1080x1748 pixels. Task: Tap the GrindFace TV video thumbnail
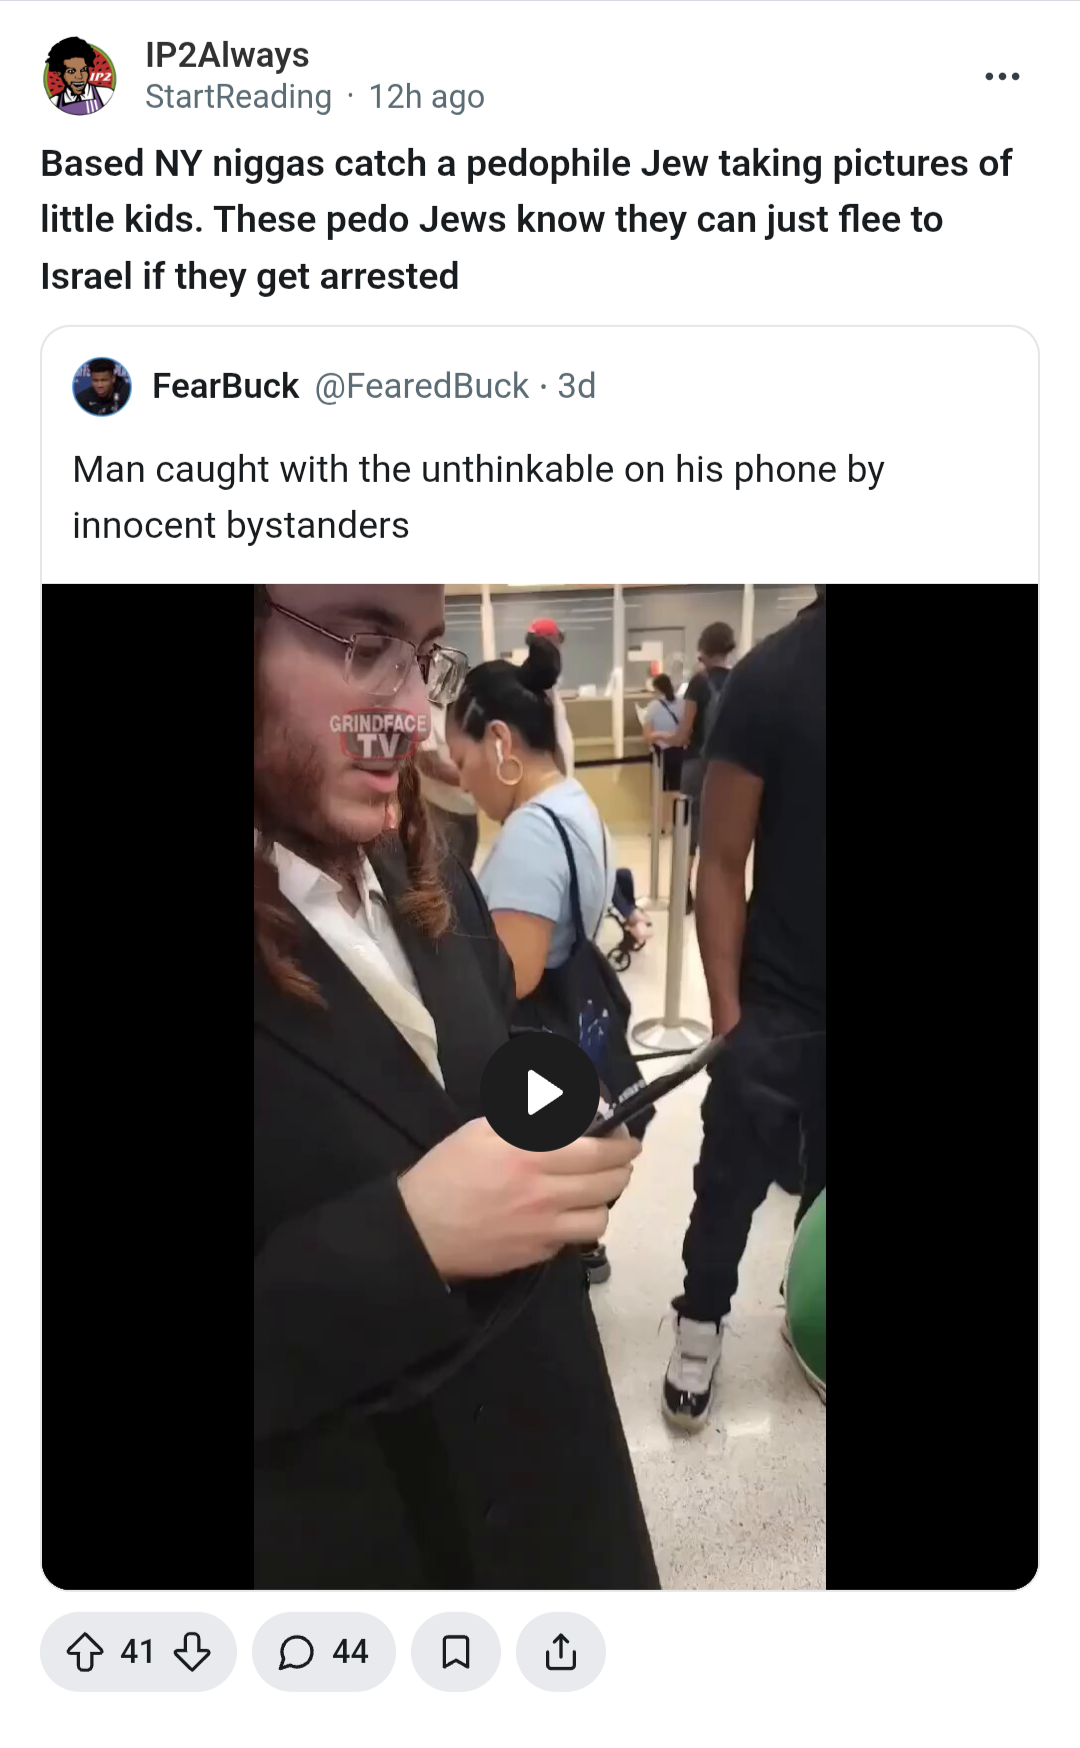click(540, 1087)
